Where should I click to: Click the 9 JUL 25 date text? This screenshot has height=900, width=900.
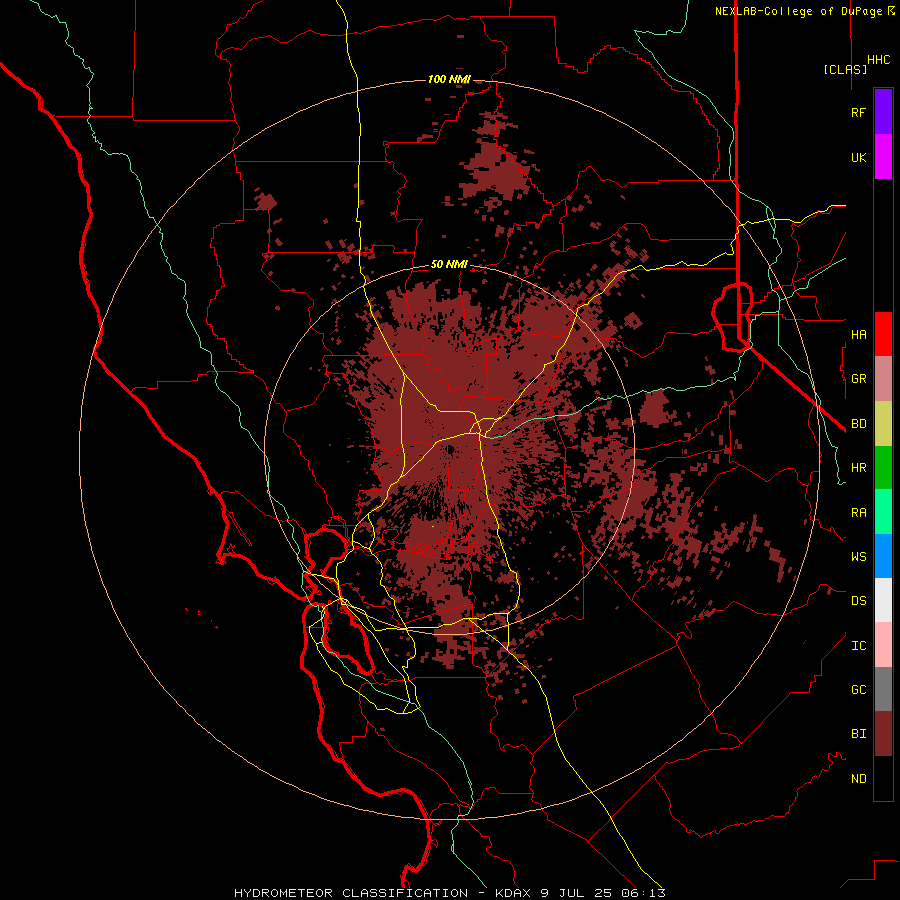pyautogui.click(x=576, y=893)
